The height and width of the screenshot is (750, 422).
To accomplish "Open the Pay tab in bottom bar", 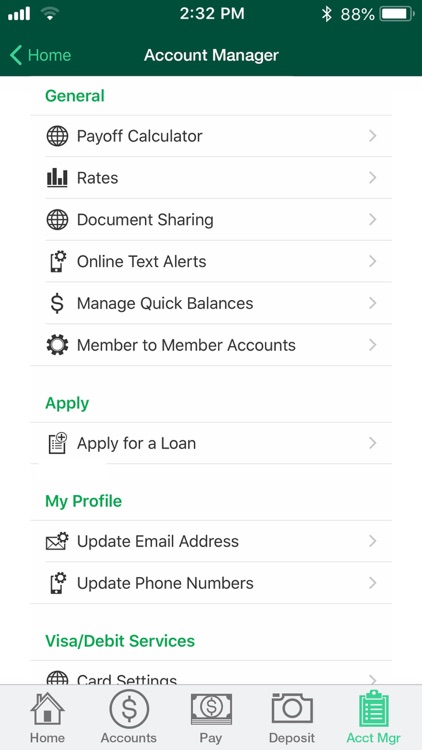I will [211, 718].
